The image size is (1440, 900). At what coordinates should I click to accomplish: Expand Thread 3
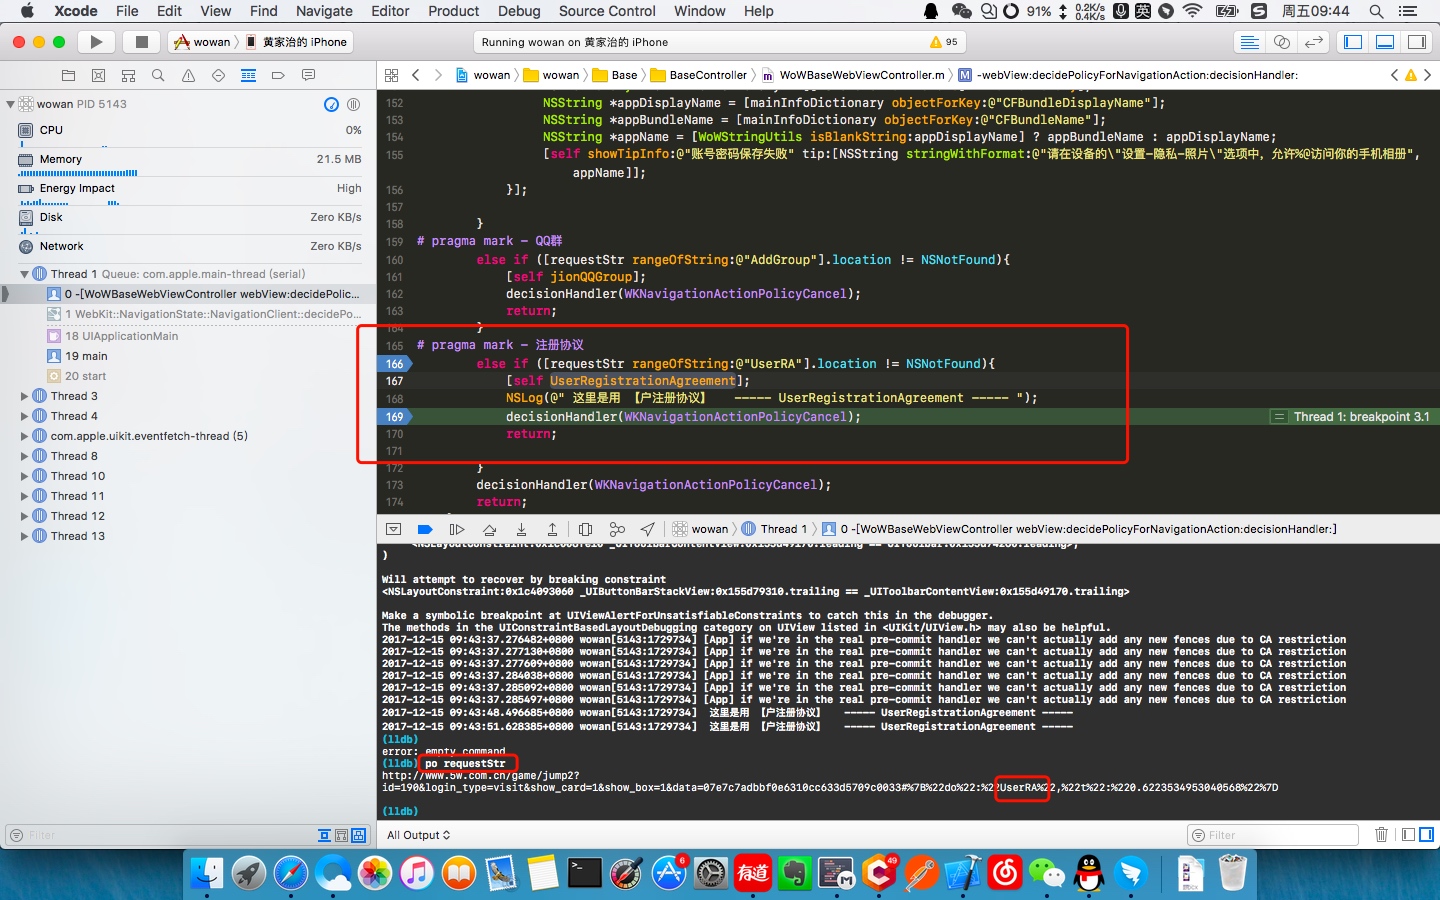[x=25, y=396]
